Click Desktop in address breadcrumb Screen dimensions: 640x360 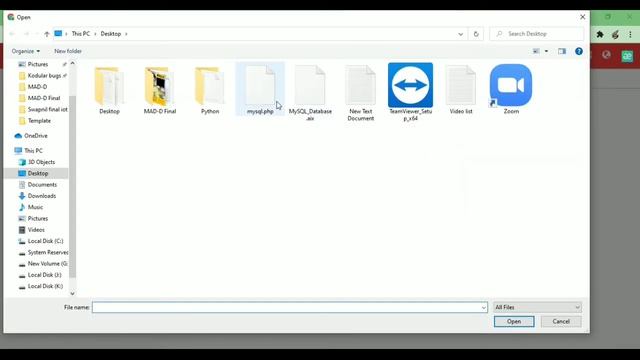click(x=111, y=34)
